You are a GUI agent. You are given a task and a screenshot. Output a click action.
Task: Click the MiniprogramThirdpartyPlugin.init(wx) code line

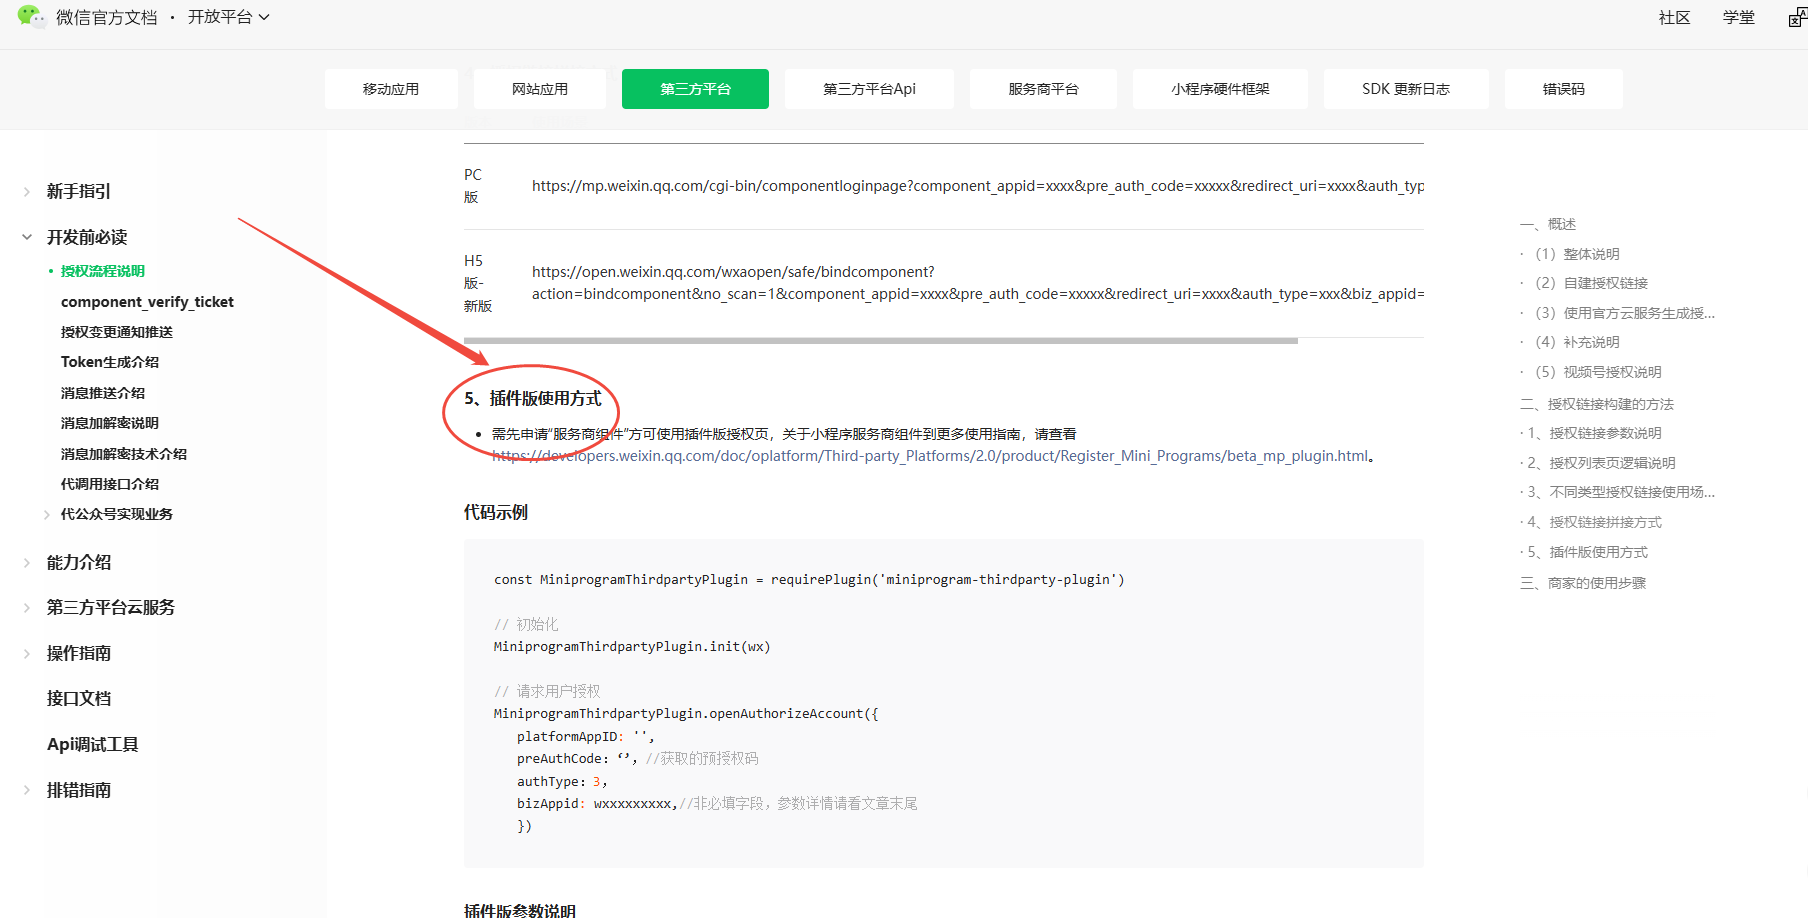pyautogui.click(x=632, y=646)
